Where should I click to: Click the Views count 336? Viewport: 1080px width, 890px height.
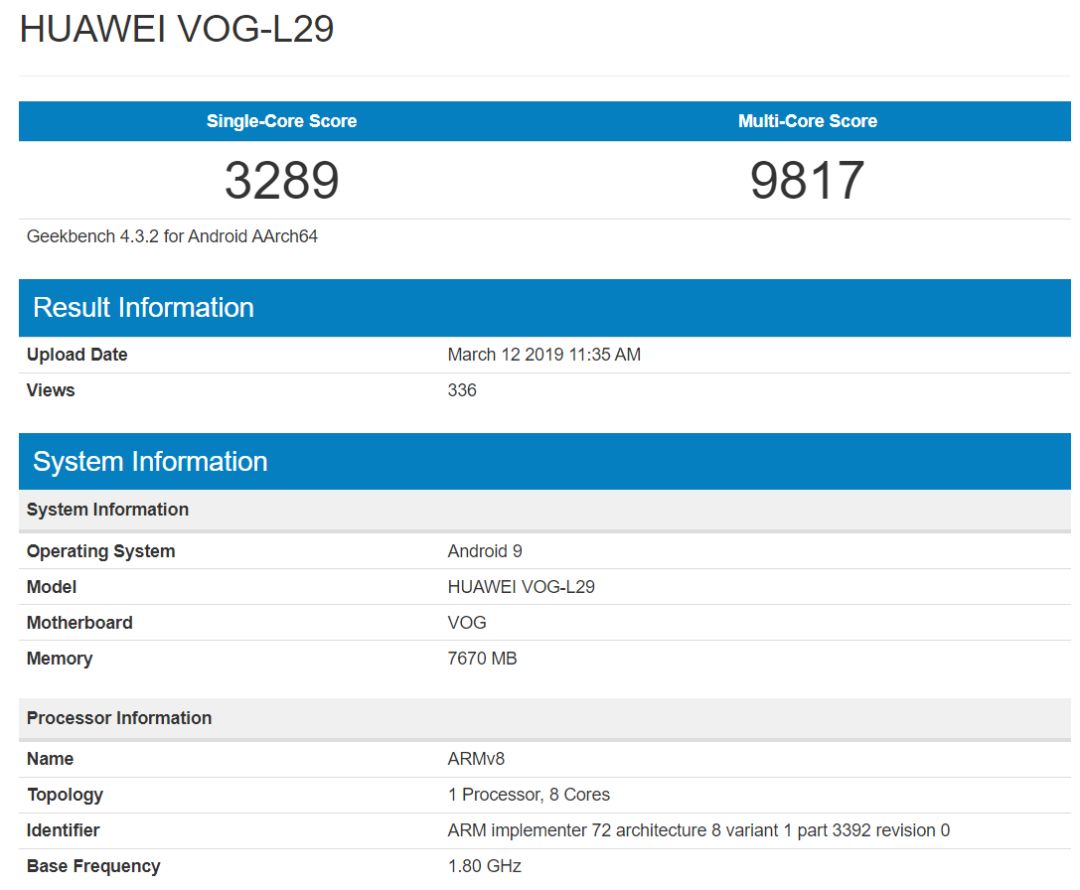pyautogui.click(x=462, y=390)
